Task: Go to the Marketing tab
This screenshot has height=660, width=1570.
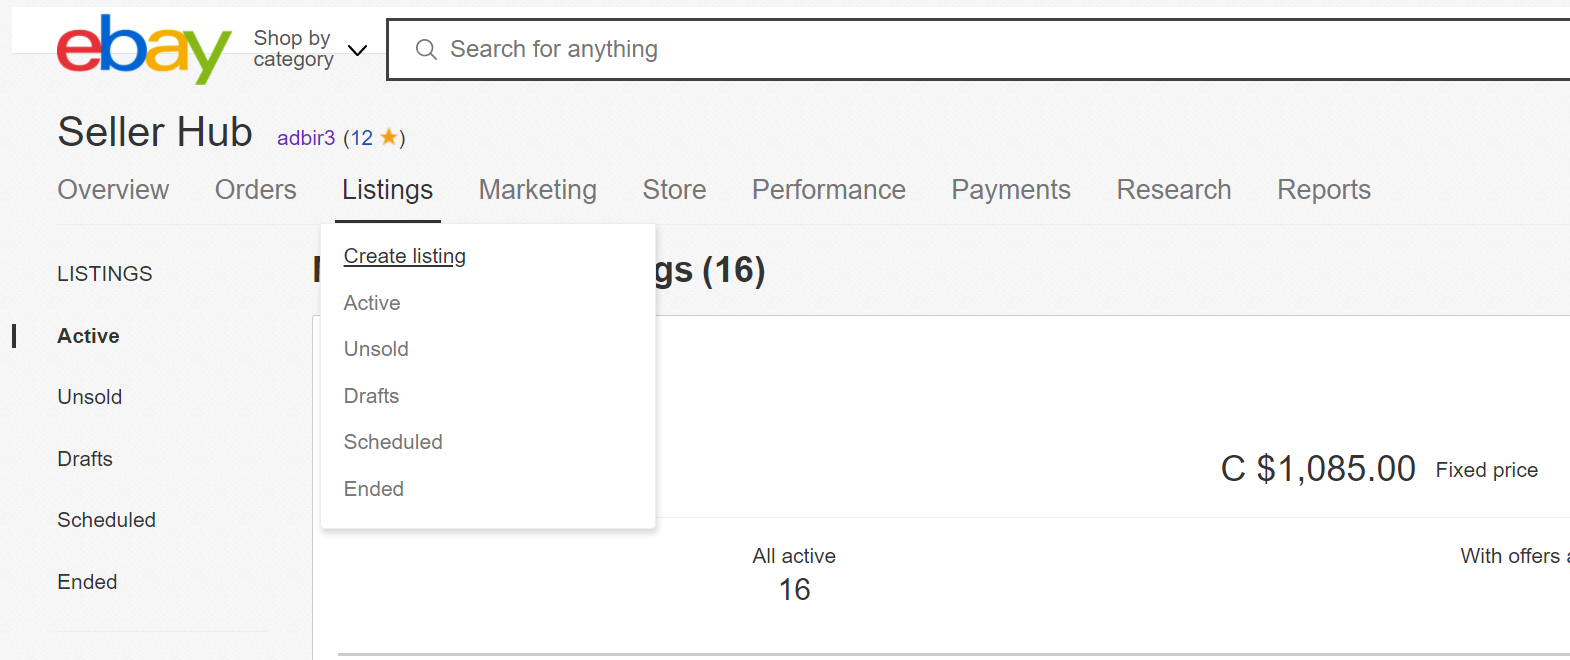Action: [x=537, y=190]
